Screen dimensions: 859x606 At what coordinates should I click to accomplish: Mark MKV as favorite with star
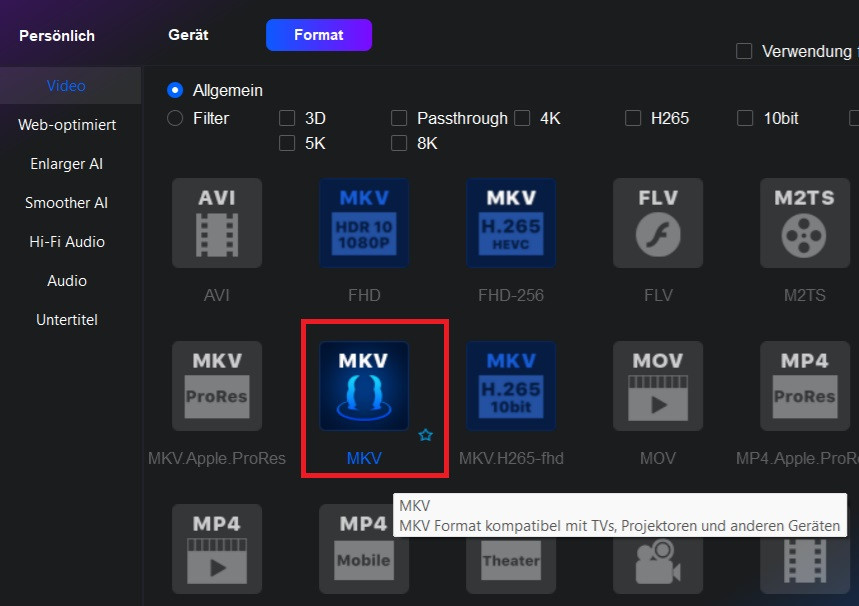(x=426, y=435)
